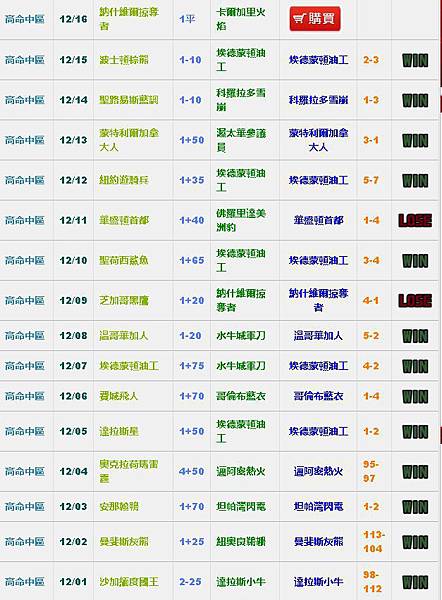Click the score 4-2 in 12/07 row
This screenshot has width=442, height=600.
coord(371,366)
